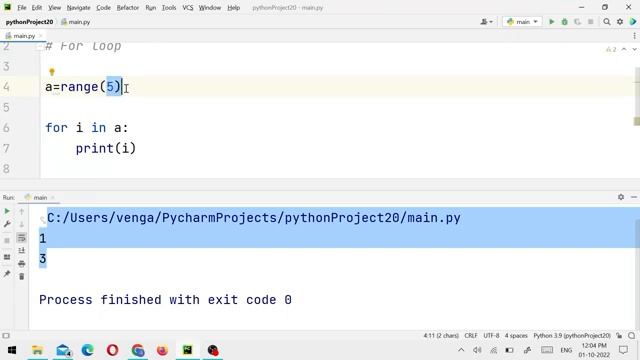
Task: Open the File menu
Action: point(22,8)
